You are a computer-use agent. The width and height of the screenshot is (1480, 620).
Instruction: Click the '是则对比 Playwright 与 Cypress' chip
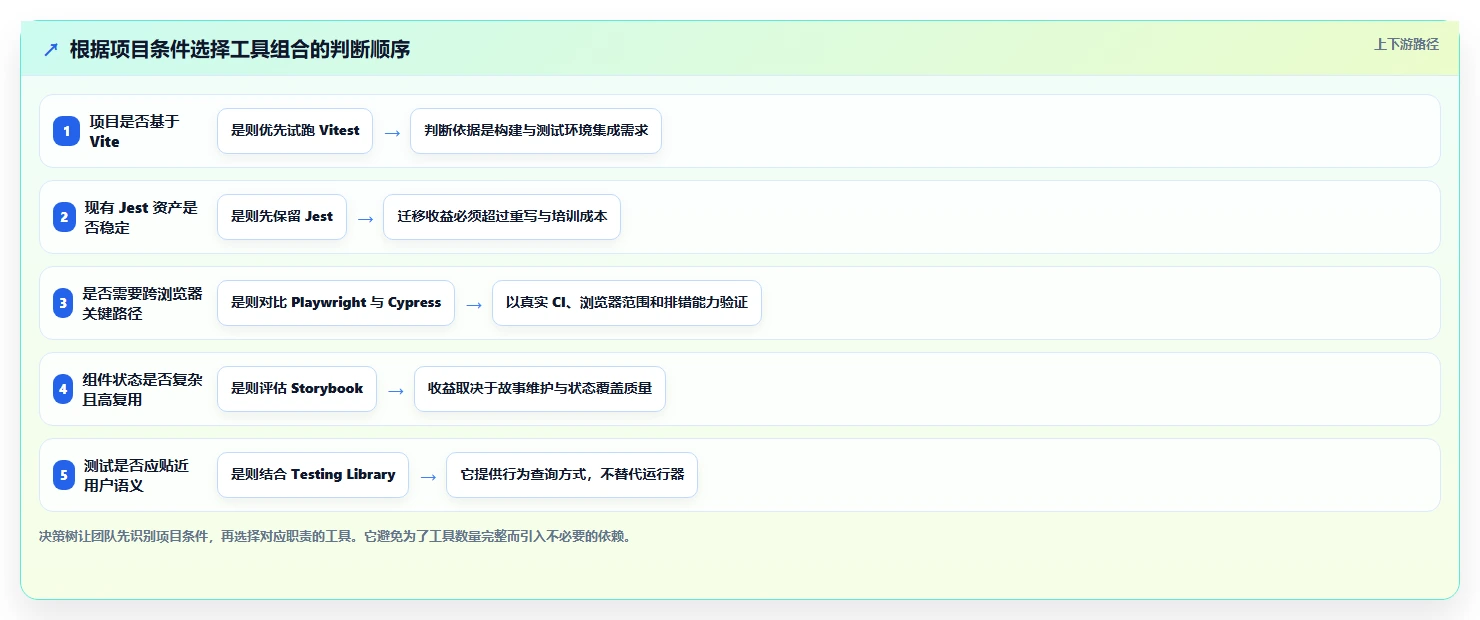(x=336, y=303)
